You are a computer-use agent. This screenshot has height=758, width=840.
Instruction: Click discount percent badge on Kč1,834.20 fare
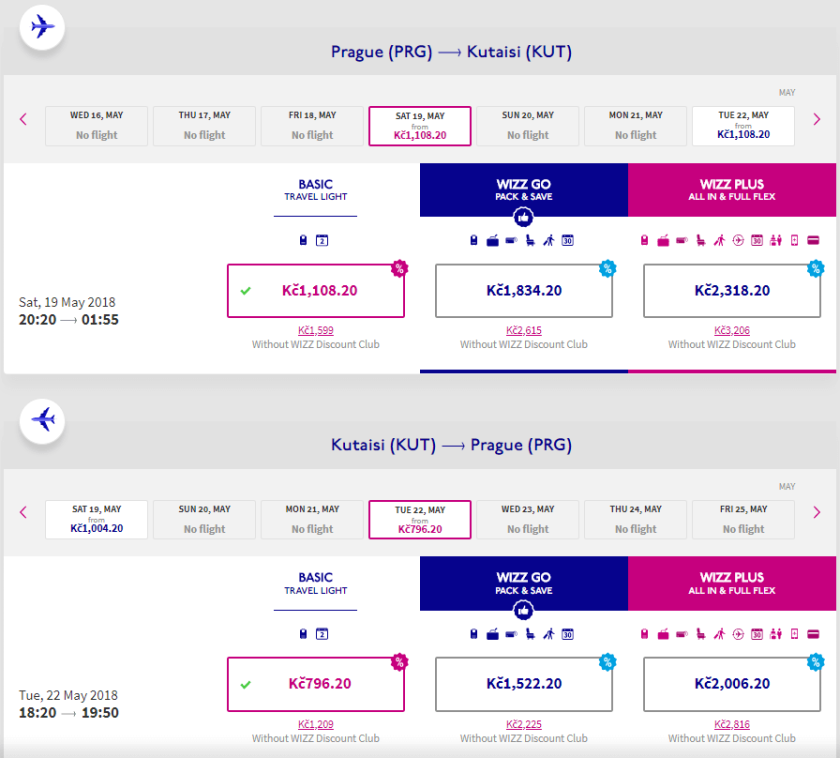[x=607, y=268]
